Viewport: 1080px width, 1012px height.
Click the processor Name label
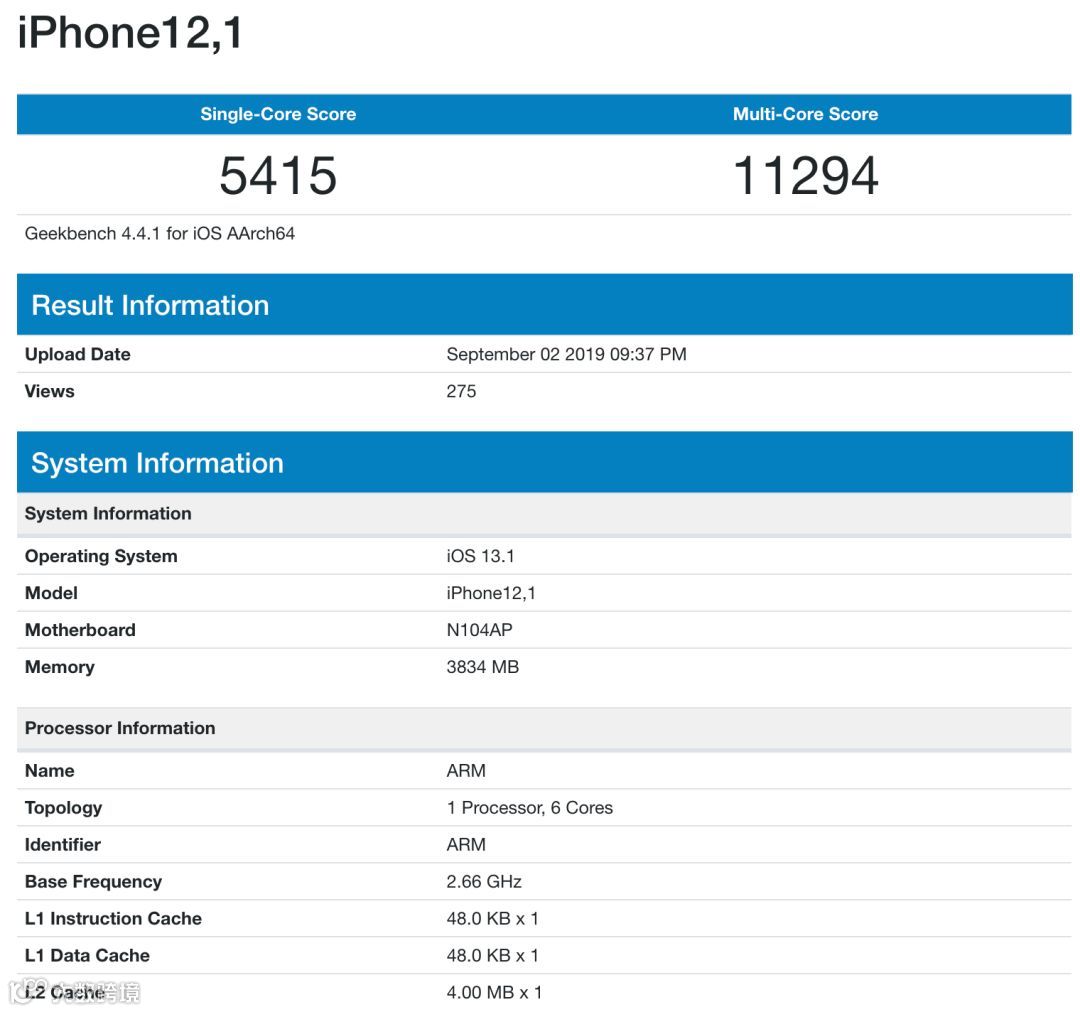click(50, 771)
